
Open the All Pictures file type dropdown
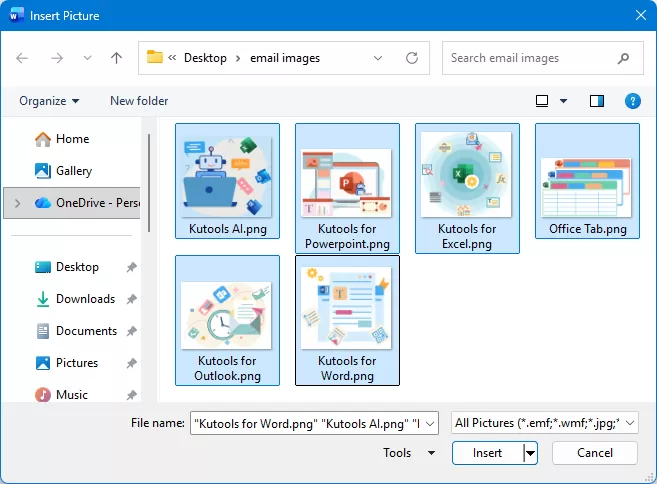[x=544, y=423]
